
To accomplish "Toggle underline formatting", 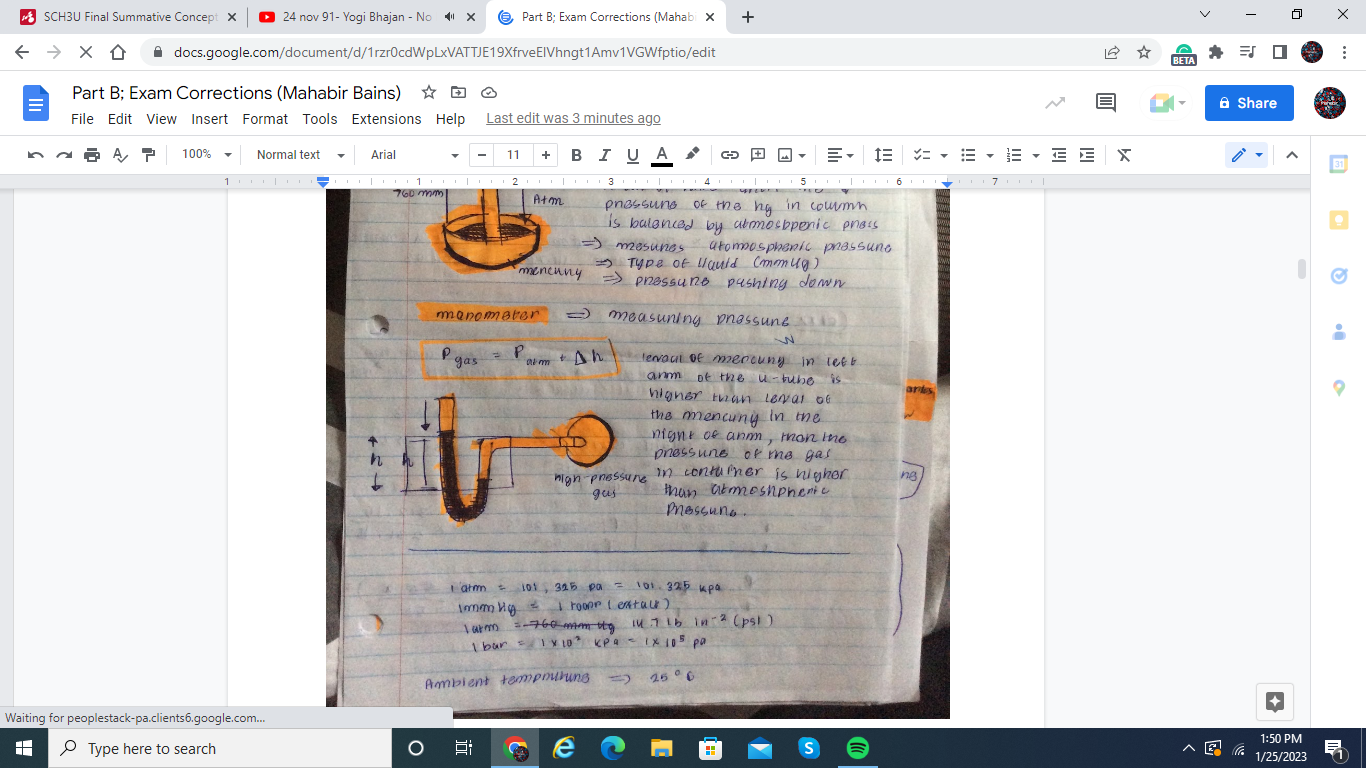I will point(632,155).
